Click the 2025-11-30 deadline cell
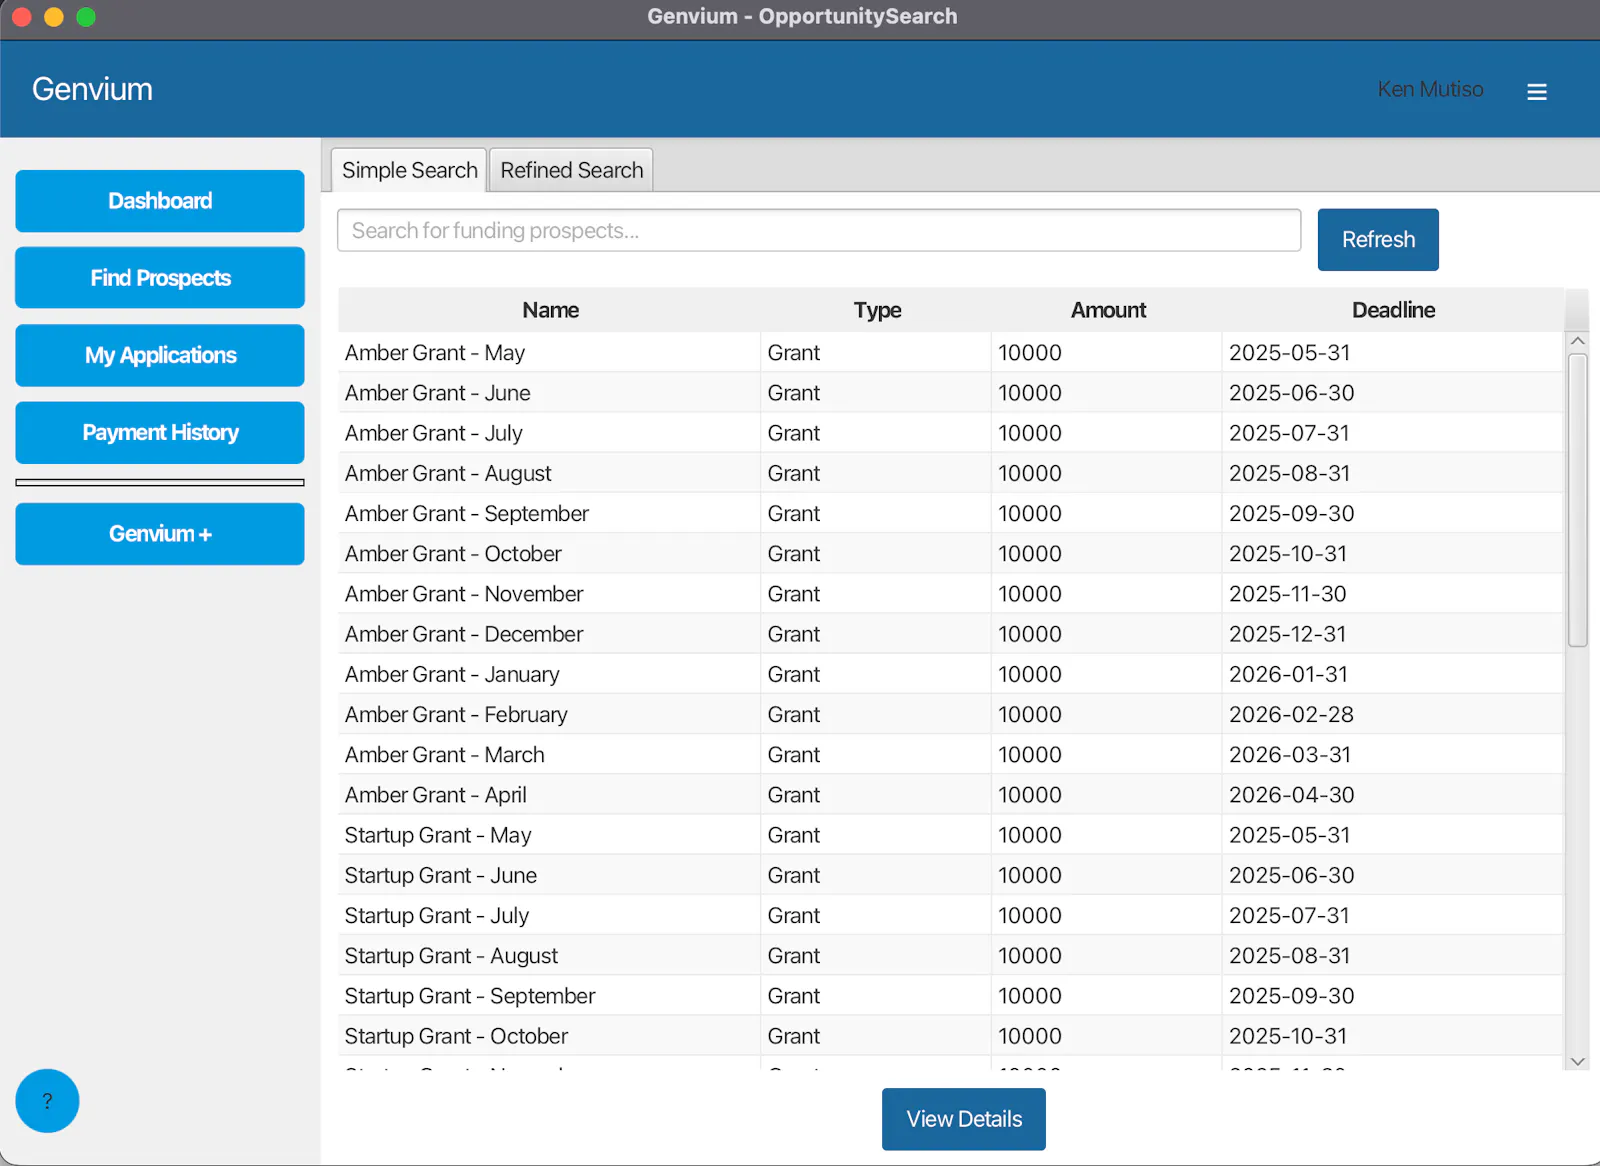 pos(1393,594)
